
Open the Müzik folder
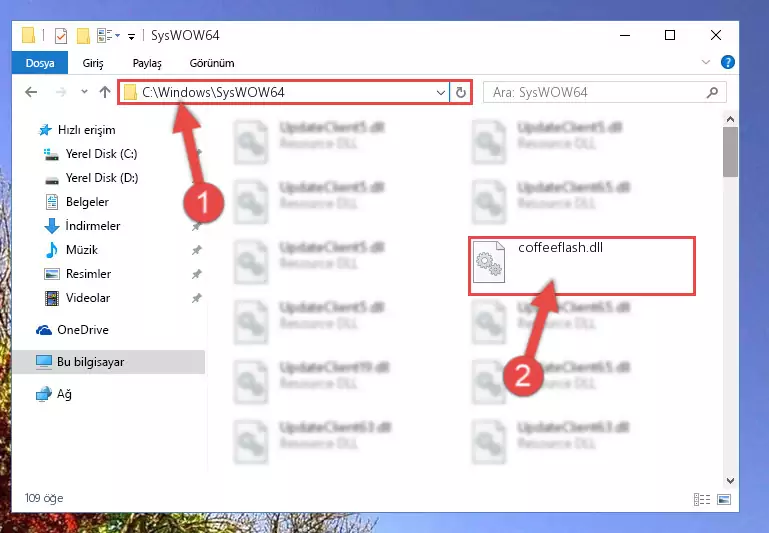71,250
